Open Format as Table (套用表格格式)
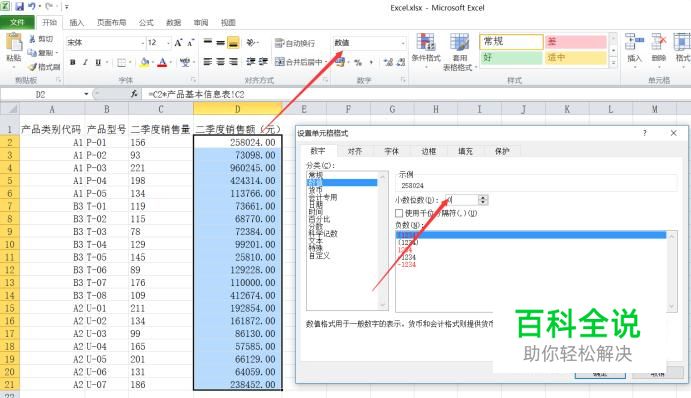The height and width of the screenshot is (398, 691). (x=459, y=52)
